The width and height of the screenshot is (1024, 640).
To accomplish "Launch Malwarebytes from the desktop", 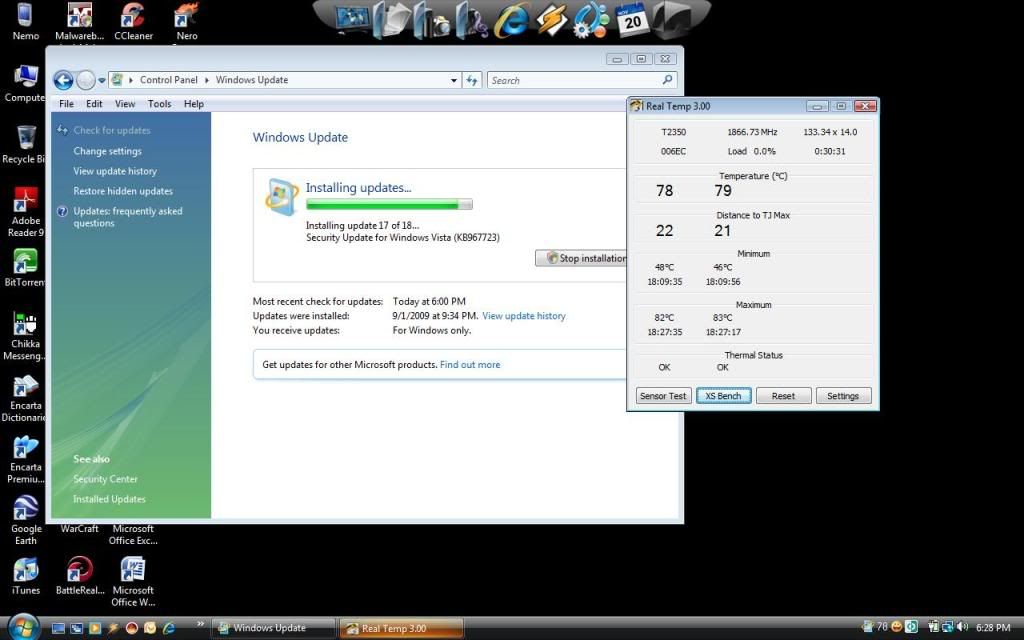I will tap(80, 22).
